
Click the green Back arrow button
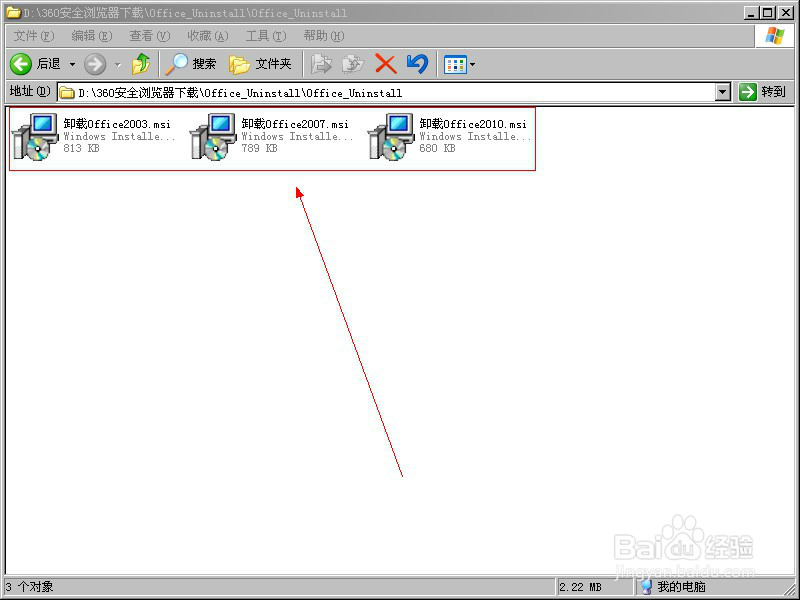(21, 64)
